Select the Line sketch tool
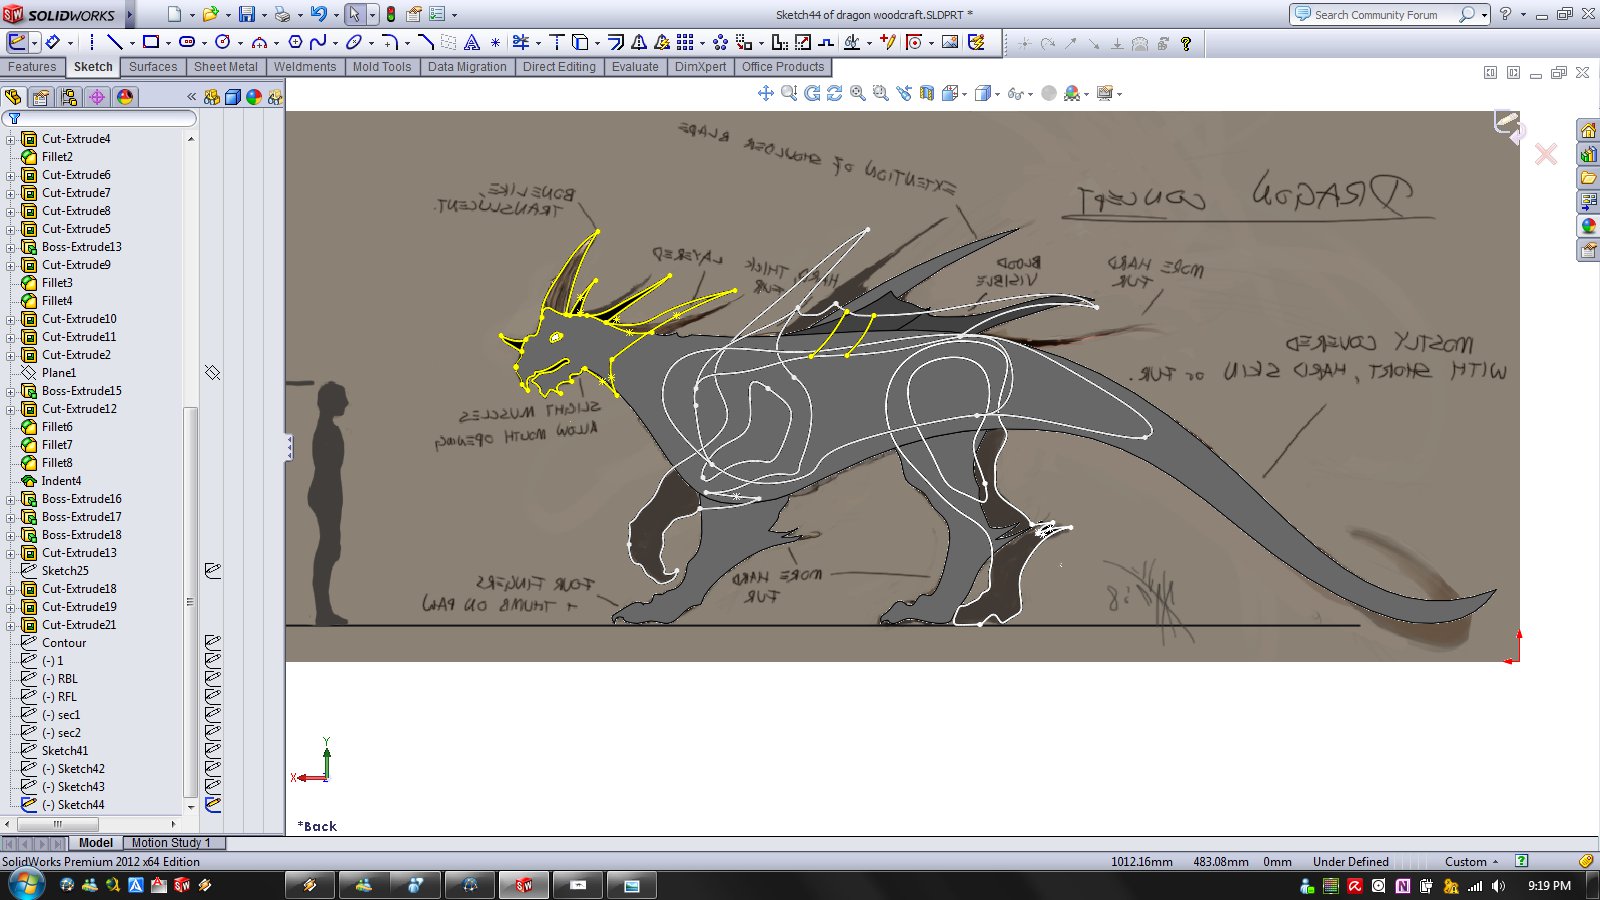Image resolution: width=1600 pixels, height=900 pixels. (x=114, y=42)
